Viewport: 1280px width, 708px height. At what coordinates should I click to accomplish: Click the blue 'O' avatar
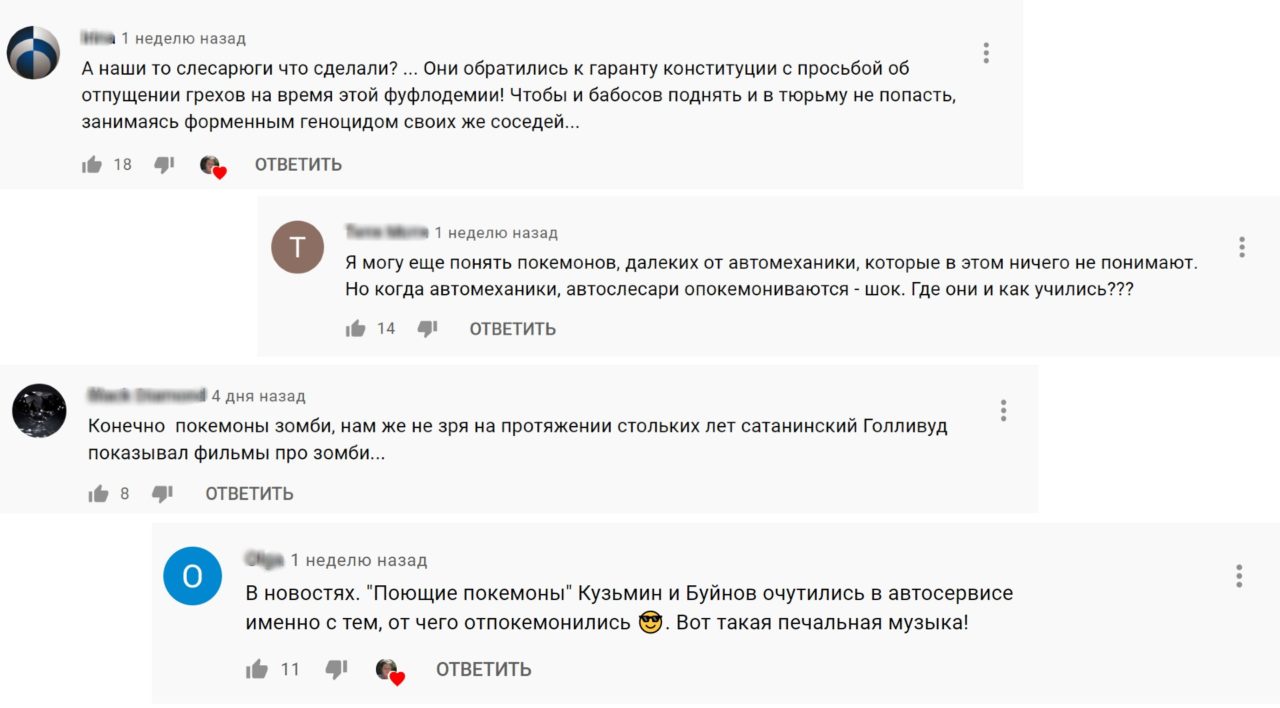point(192,576)
